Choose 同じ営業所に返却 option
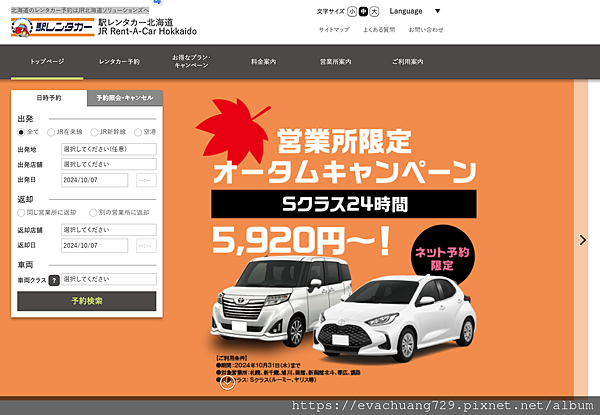This screenshot has height=415, width=600. click(21, 213)
